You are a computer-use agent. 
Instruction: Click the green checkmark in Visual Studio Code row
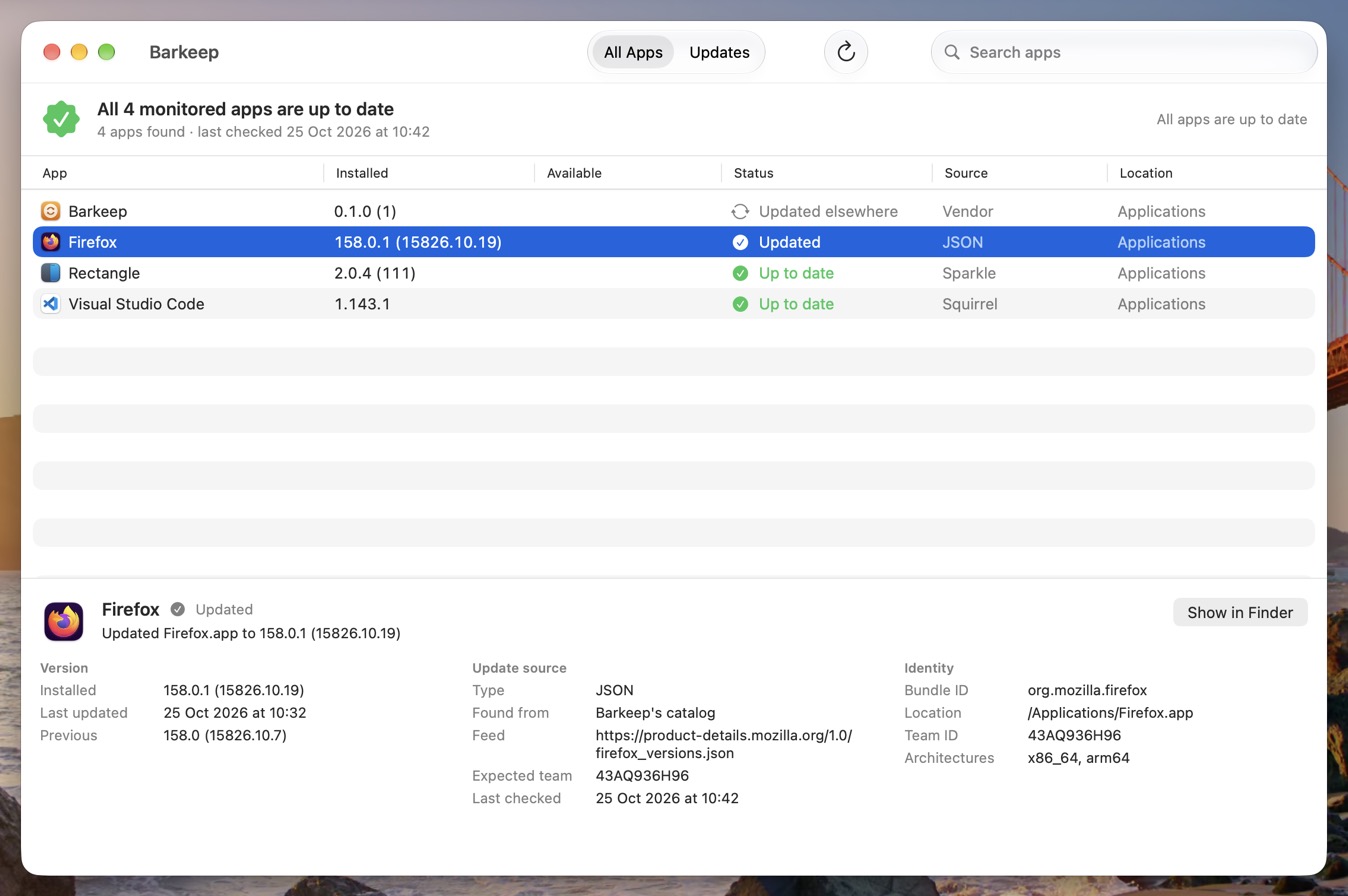click(740, 304)
